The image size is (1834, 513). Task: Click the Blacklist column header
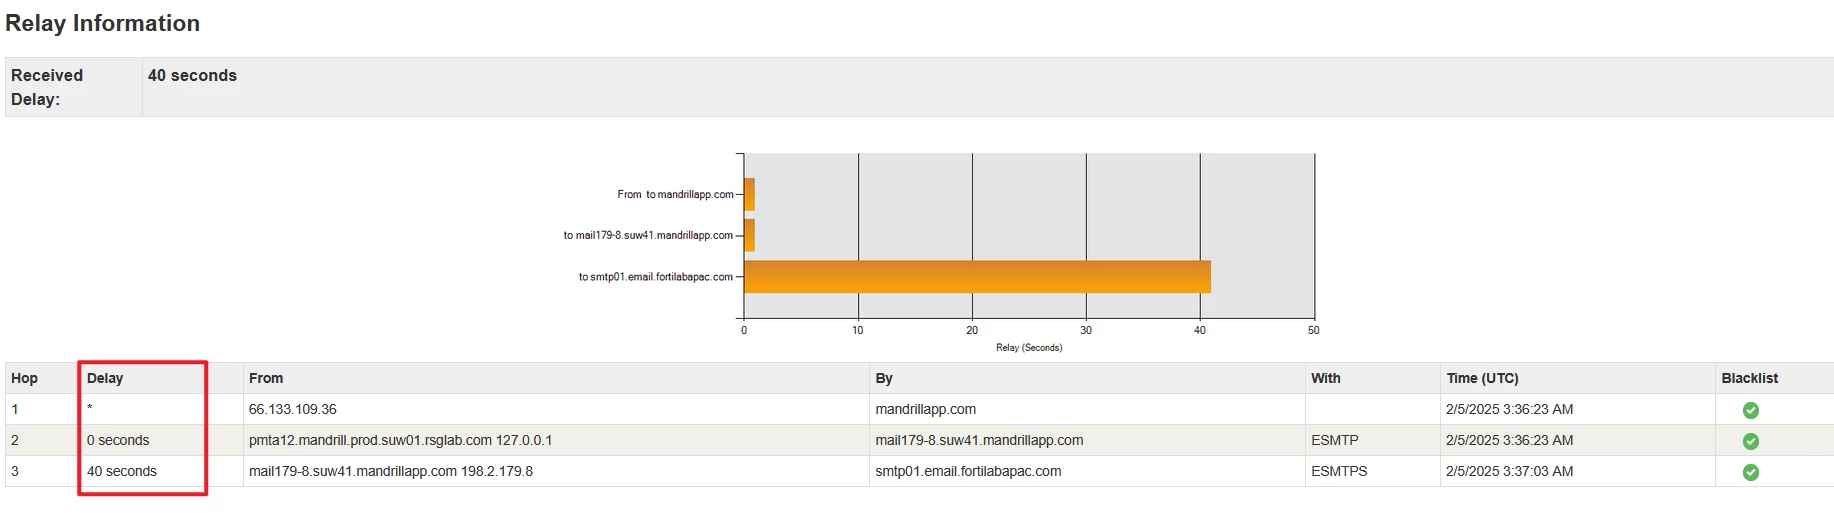[x=1750, y=378]
